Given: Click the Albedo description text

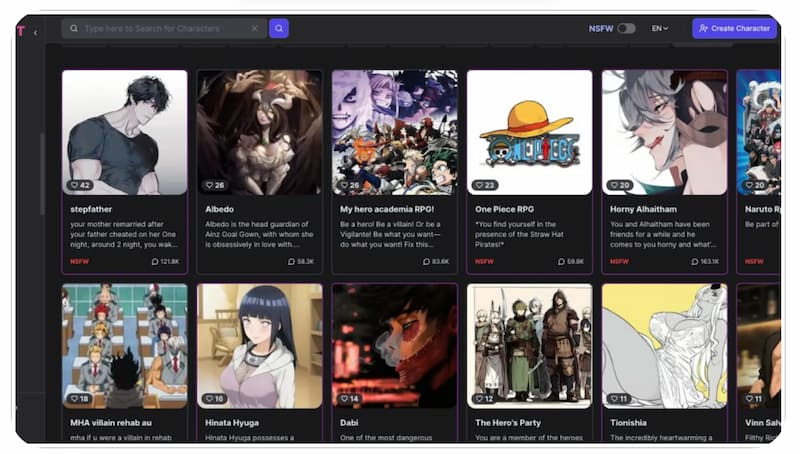Looking at the screenshot, I should (259, 235).
